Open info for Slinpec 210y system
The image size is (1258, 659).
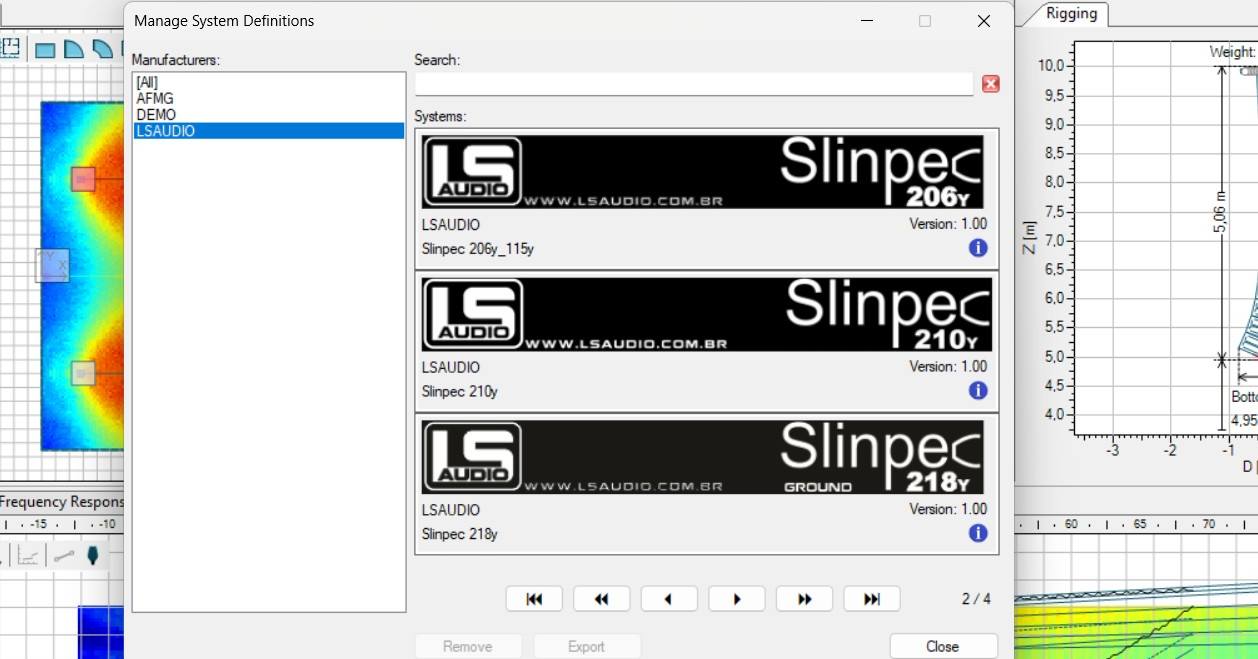978,391
